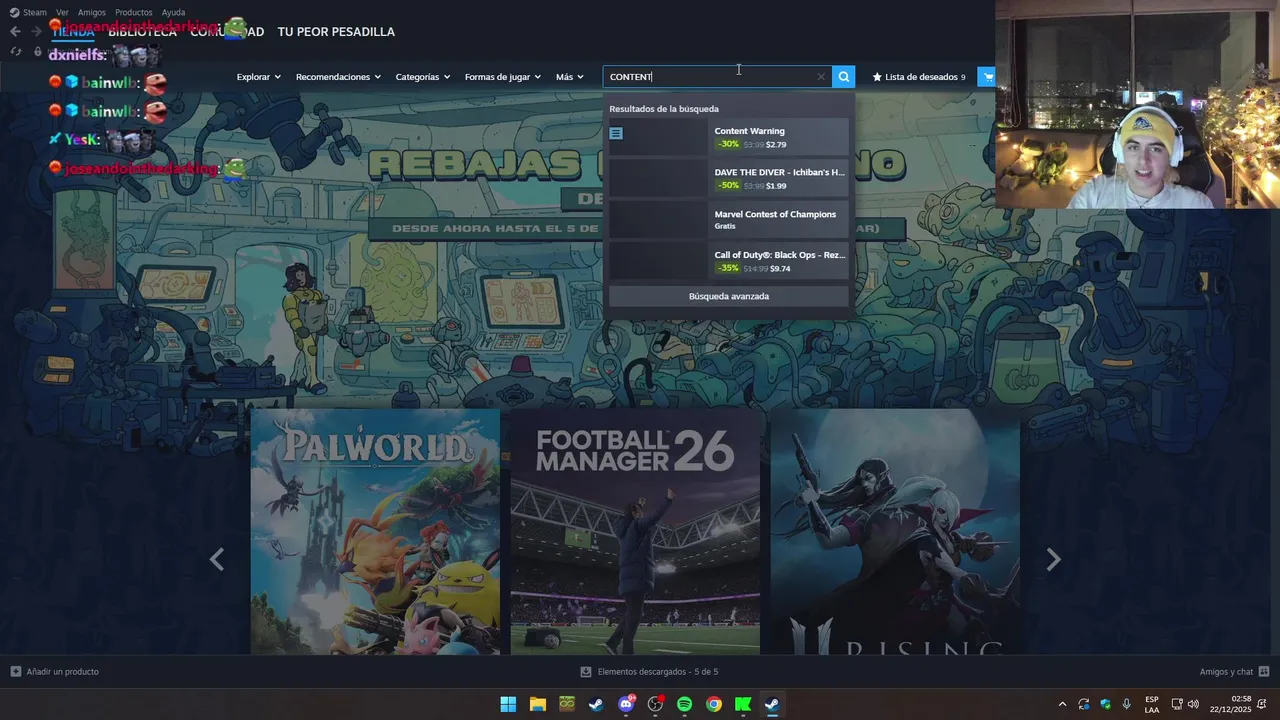Image resolution: width=1280 pixels, height=720 pixels.
Task: Expand the Categorías dropdown
Action: 422,77
